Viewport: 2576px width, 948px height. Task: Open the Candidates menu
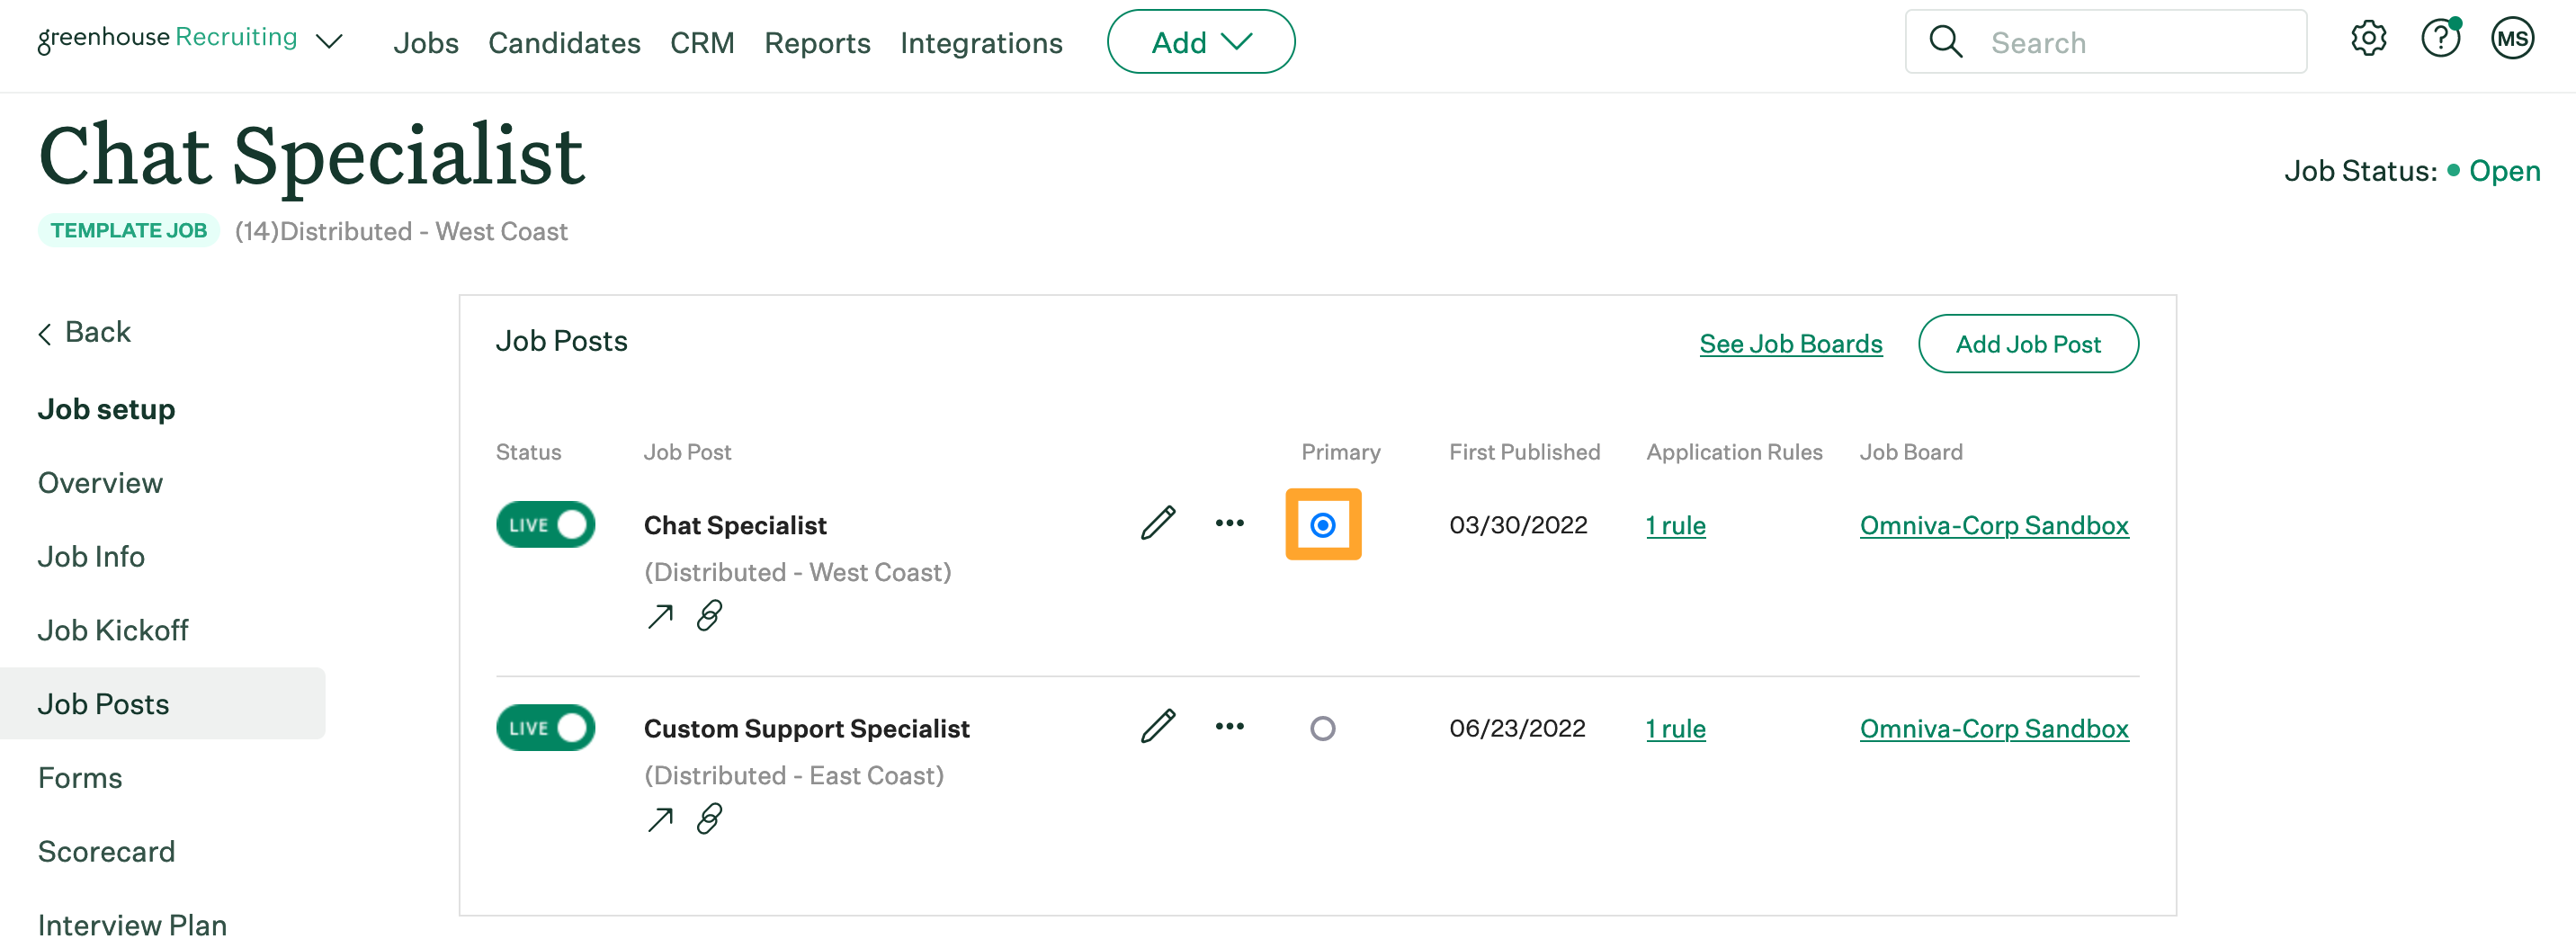pyautogui.click(x=564, y=43)
